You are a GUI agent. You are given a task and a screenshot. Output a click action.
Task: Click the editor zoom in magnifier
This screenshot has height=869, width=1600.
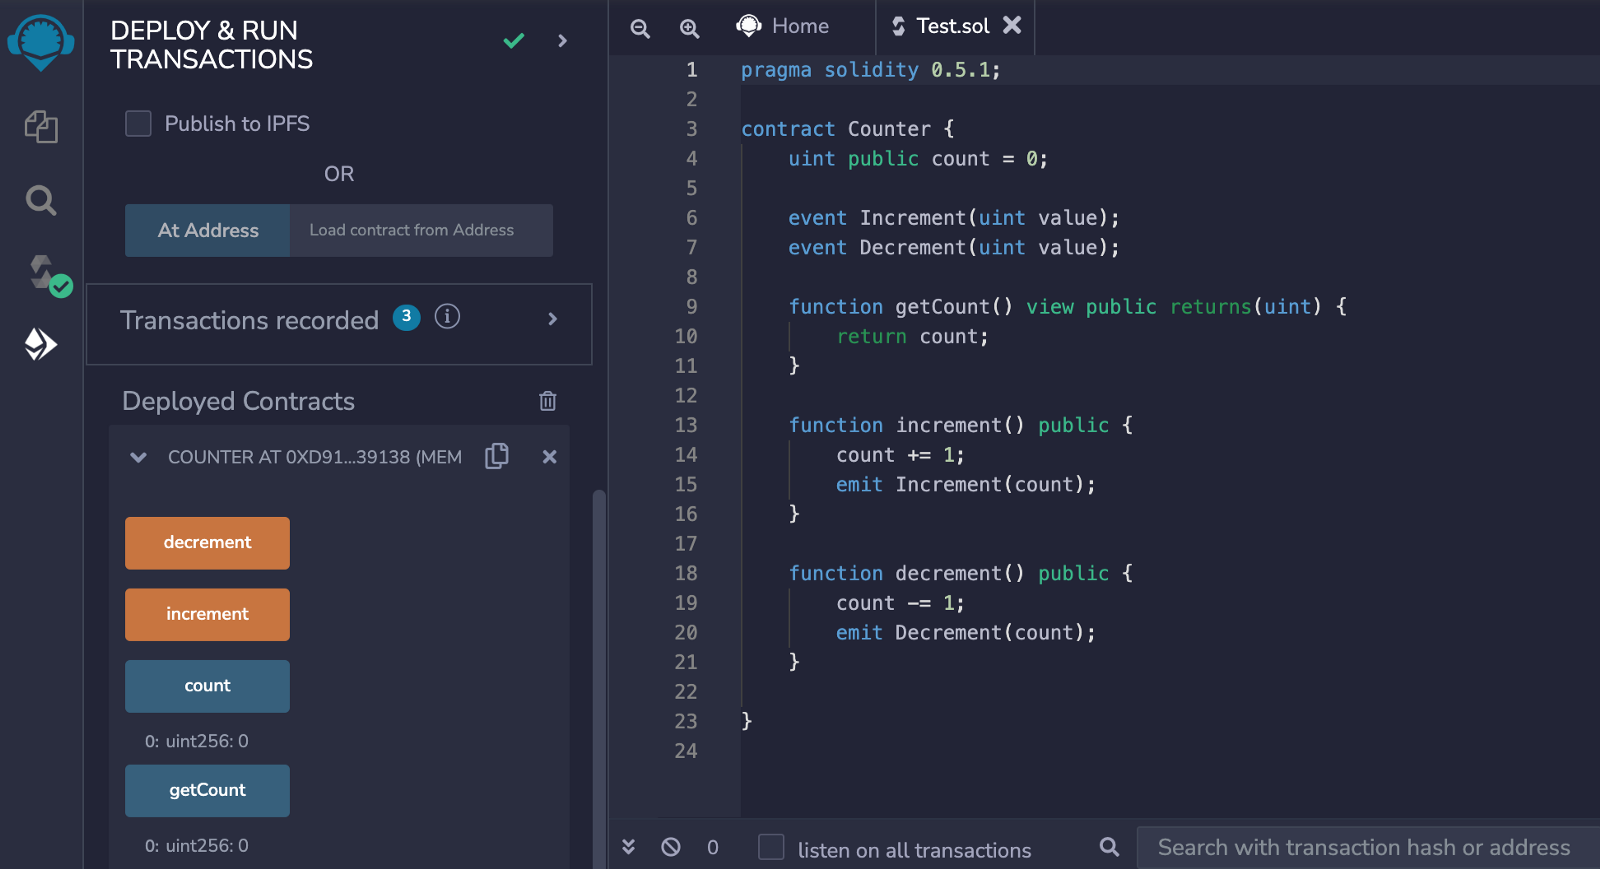(689, 28)
